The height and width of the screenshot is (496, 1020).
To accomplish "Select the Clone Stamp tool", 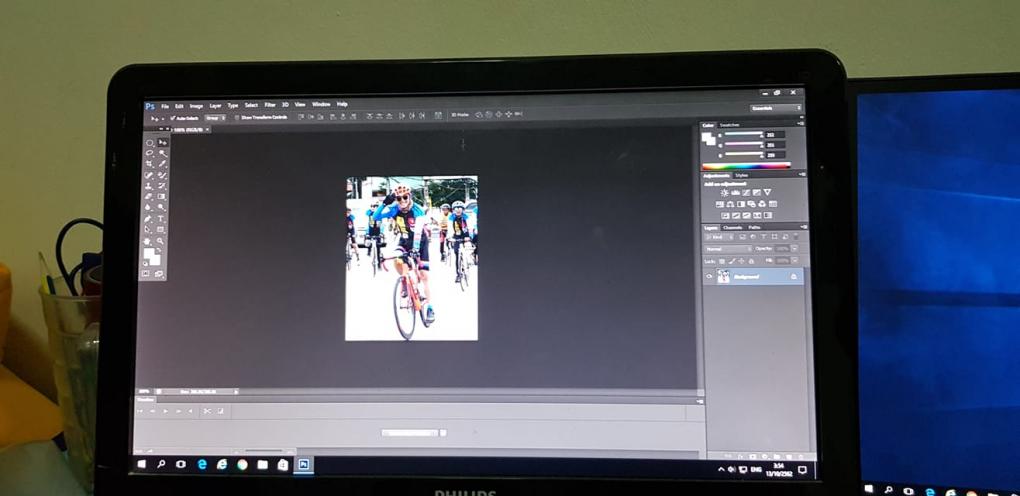I will coord(150,186).
